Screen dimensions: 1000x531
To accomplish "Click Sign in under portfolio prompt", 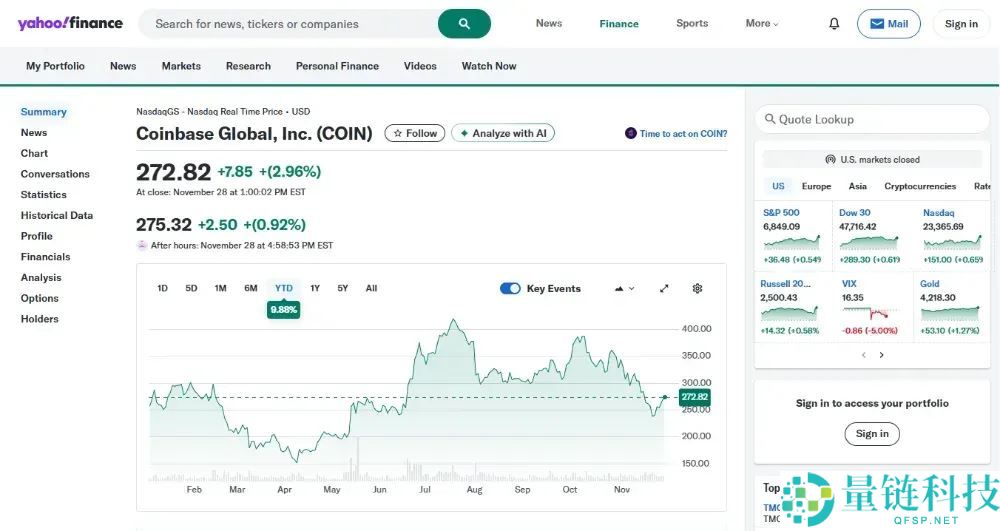I will 872,433.
